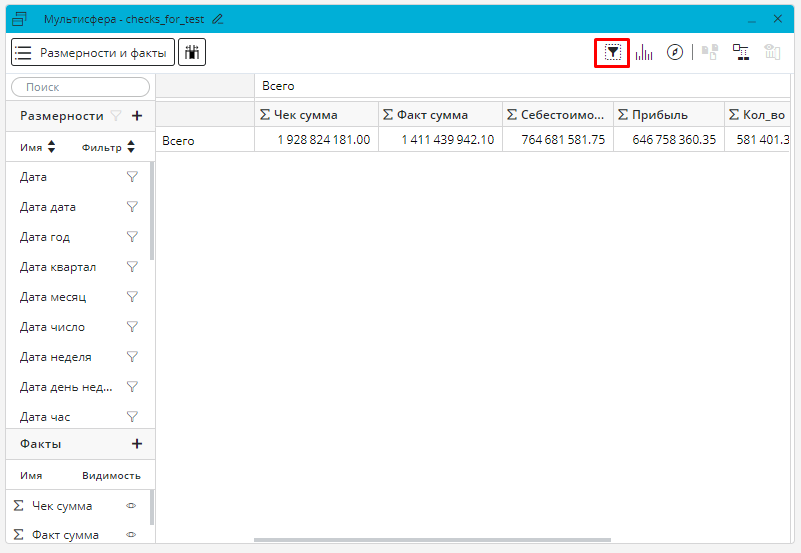Sort dimensions by Имя column
Screen dimensions: 801x553
[x=38, y=147]
